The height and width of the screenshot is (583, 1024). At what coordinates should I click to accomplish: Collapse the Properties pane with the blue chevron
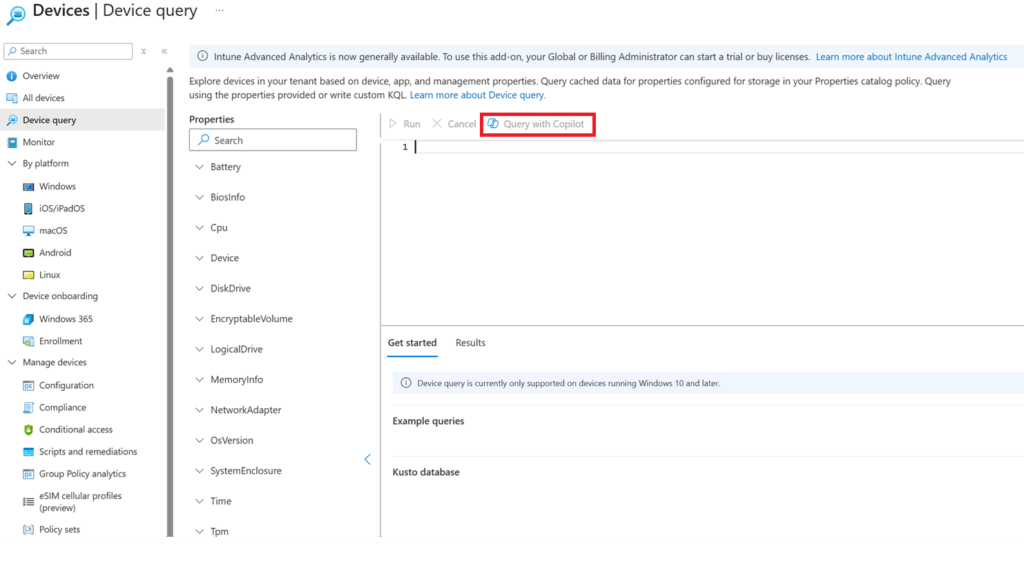pos(368,460)
